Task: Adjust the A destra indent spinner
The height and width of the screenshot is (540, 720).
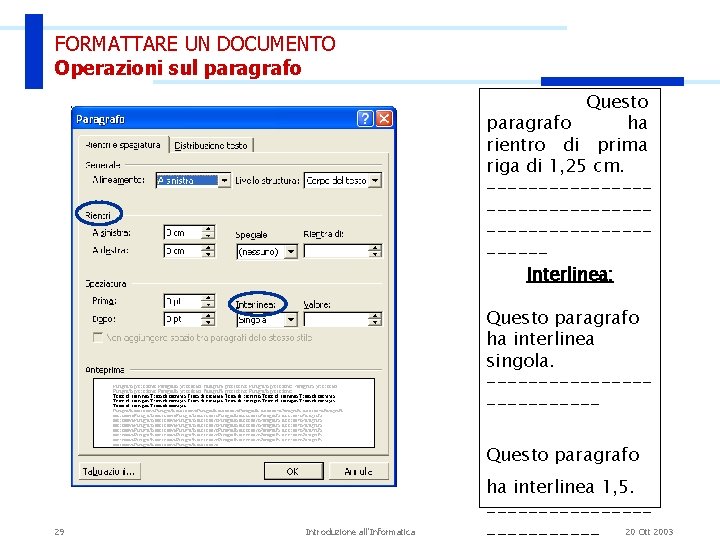Action: click(208, 251)
